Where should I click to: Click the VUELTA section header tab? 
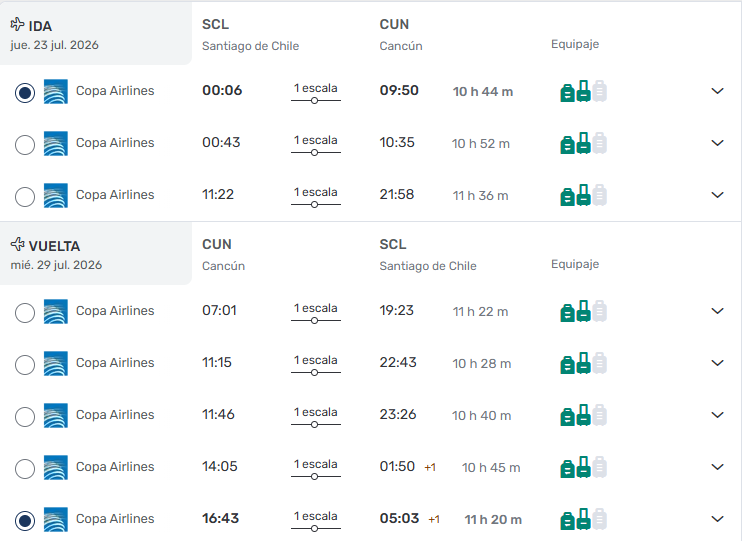[x=96, y=254]
